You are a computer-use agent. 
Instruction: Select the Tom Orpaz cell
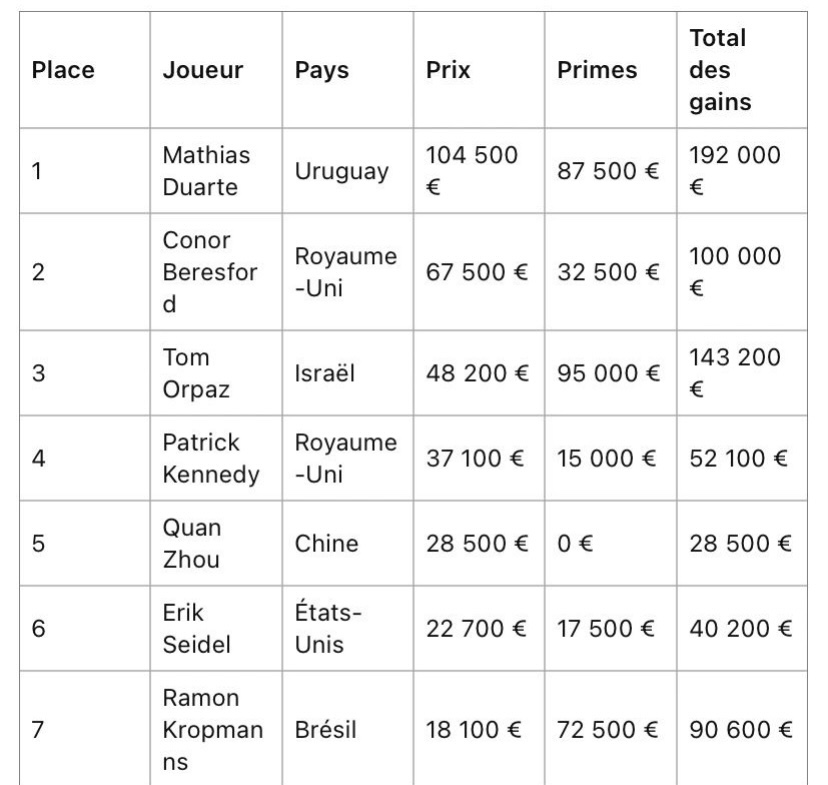[196, 373]
